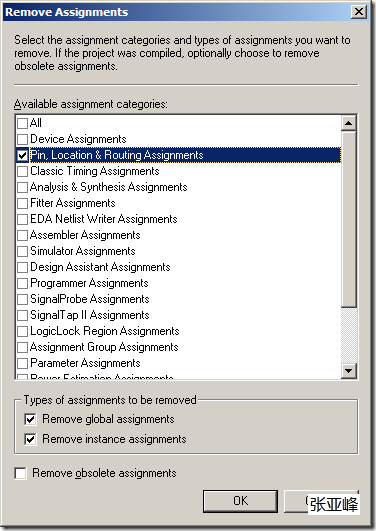Click the list scroll down arrow
Image resolution: width=376 pixels, height=531 pixels.
click(x=349, y=370)
